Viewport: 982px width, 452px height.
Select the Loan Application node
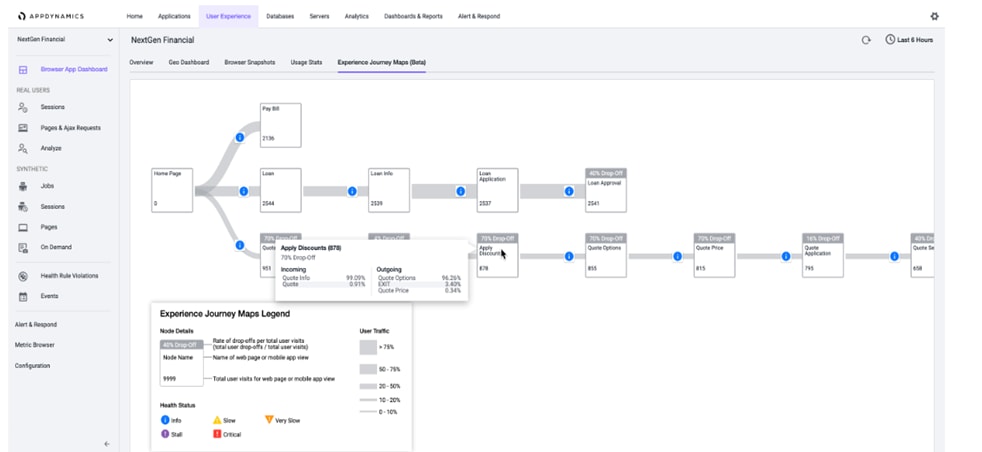[497, 190]
